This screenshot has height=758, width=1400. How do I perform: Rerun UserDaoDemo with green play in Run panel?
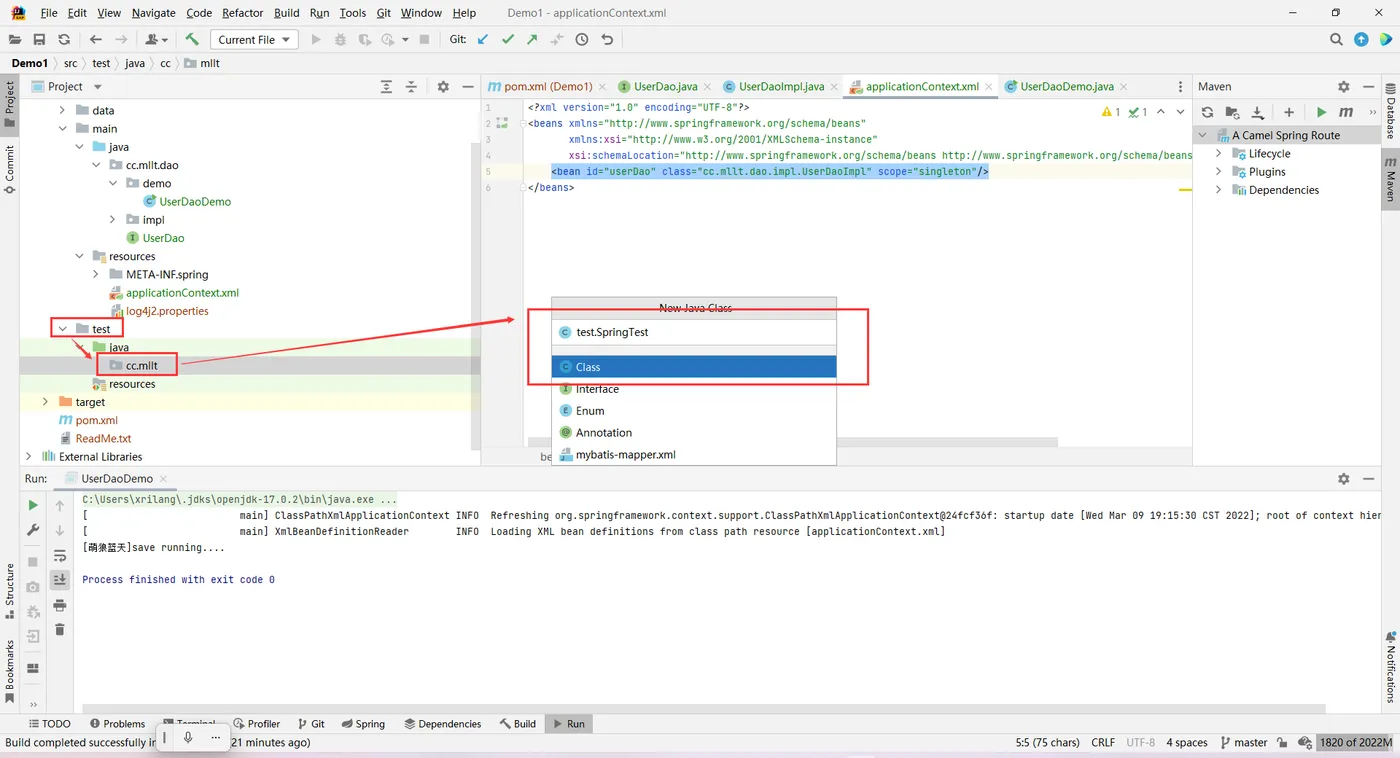pyautogui.click(x=33, y=506)
